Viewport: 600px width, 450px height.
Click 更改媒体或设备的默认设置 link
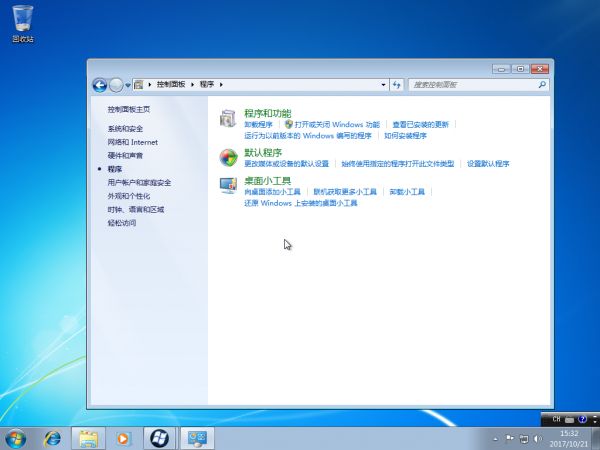[x=287, y=164]
